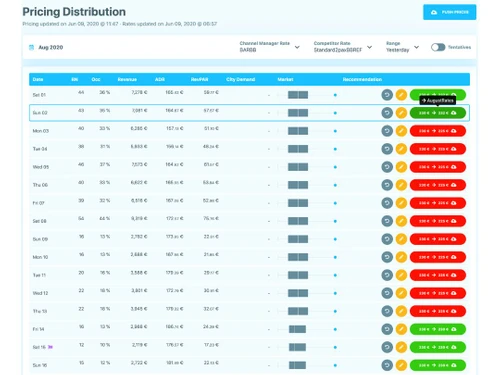
Task: Reset price for Wed 05 row
Action: (x=387, y=167)
